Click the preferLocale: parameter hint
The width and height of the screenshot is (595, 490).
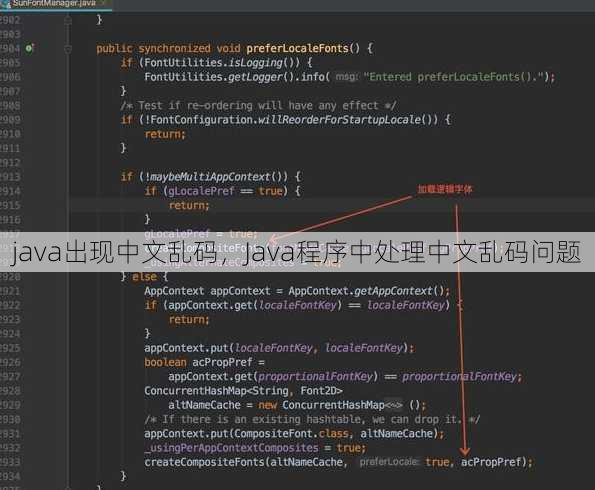pos(389,462)
